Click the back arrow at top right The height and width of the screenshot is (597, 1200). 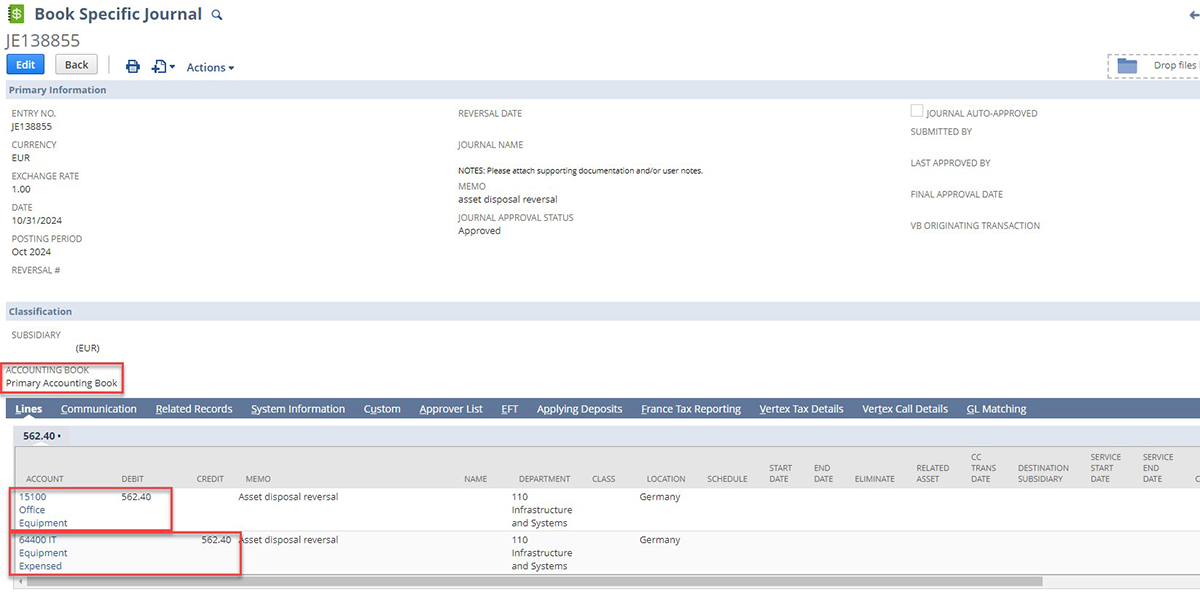1193,15
